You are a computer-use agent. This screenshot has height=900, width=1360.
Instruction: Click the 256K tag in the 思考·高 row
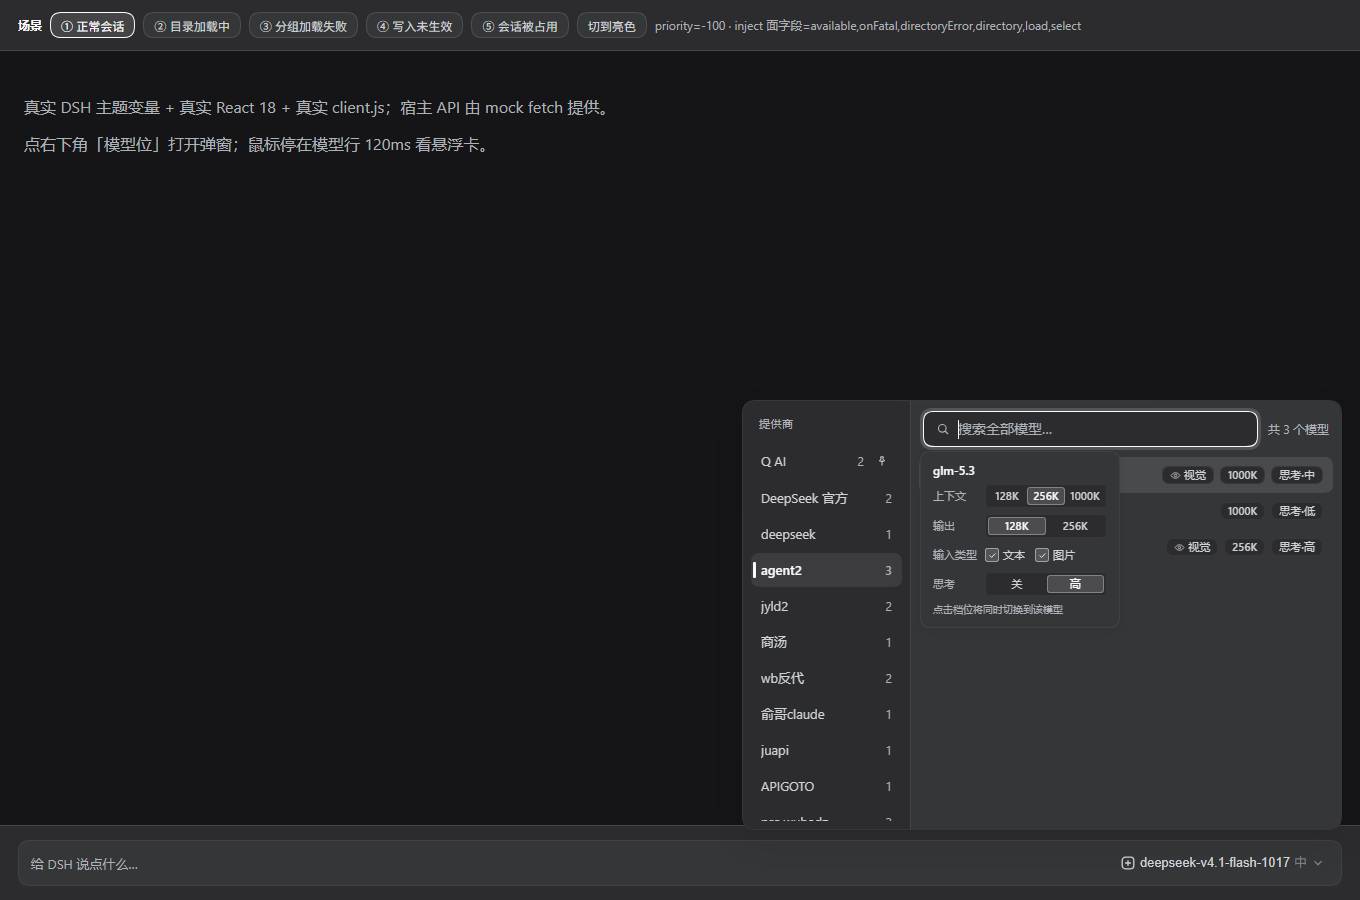[1244, 547]
